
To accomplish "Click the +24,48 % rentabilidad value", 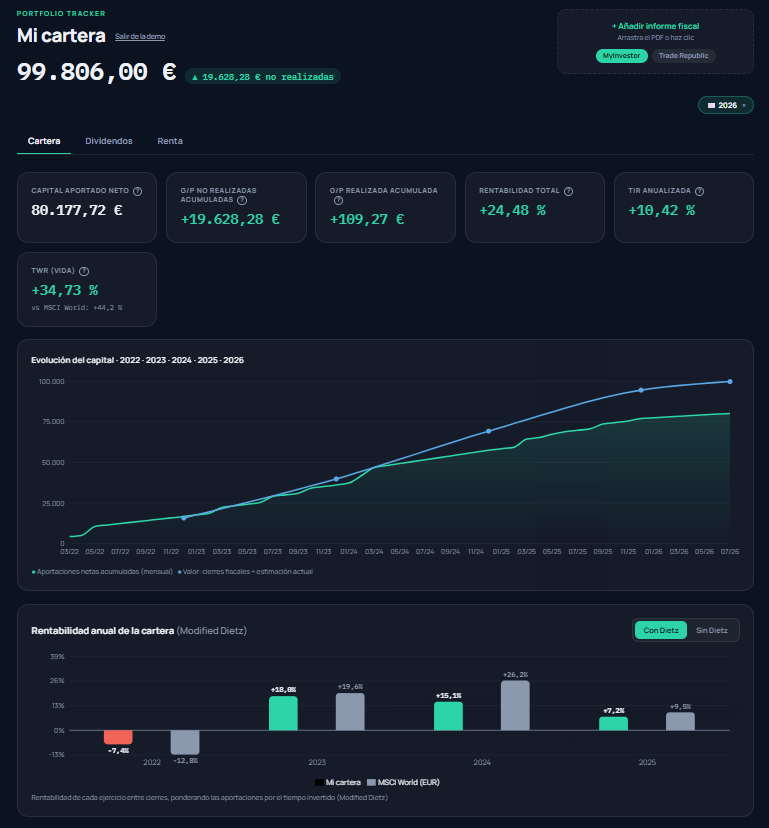I will pos(512,210).
